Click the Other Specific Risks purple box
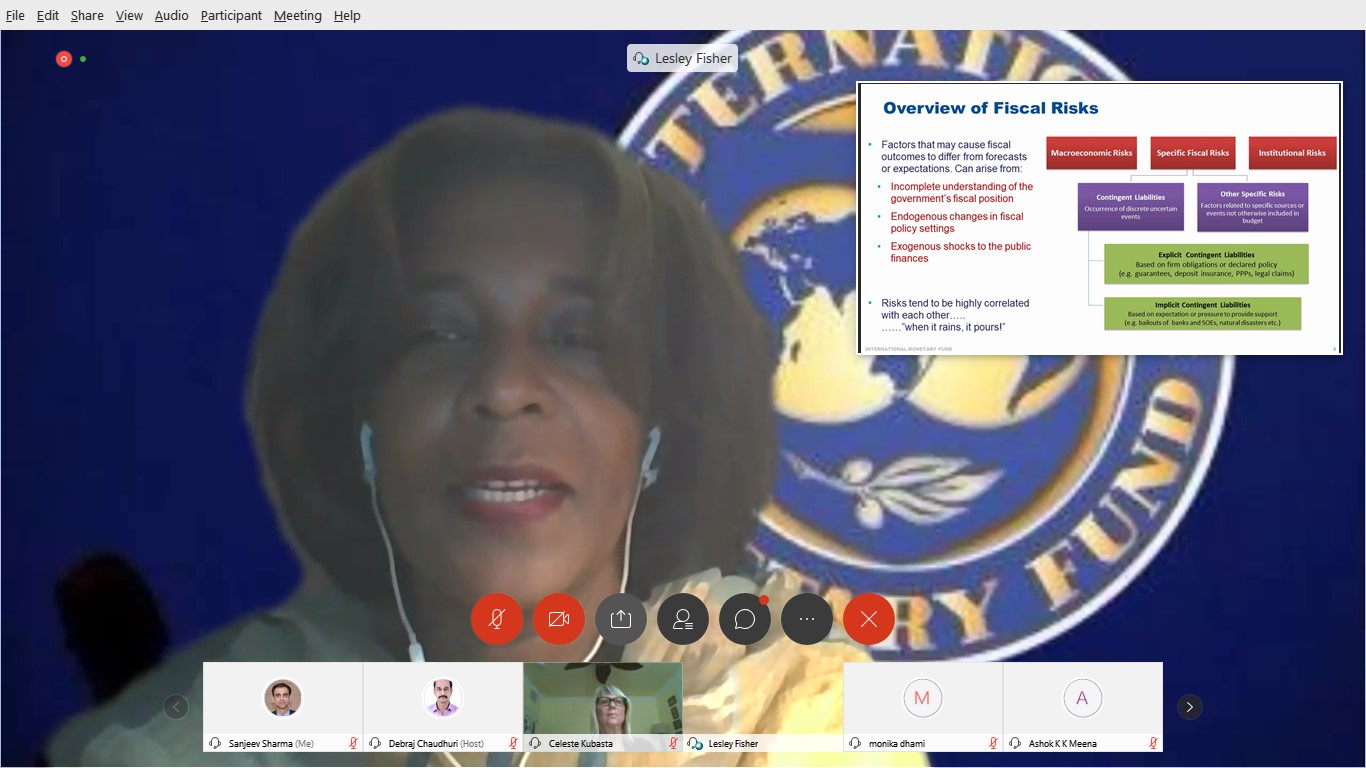1366x768 pixels. tap(1252, 206)
